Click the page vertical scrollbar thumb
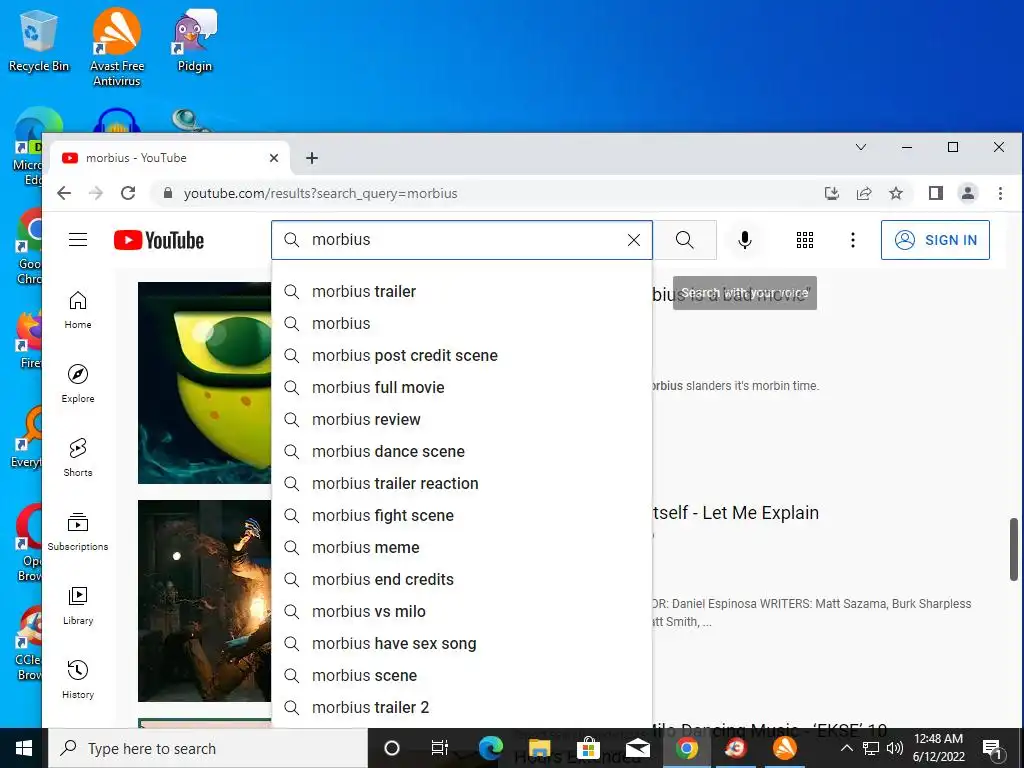The width and height of the screenshot is (1024, 768). tap(1014, 549)
